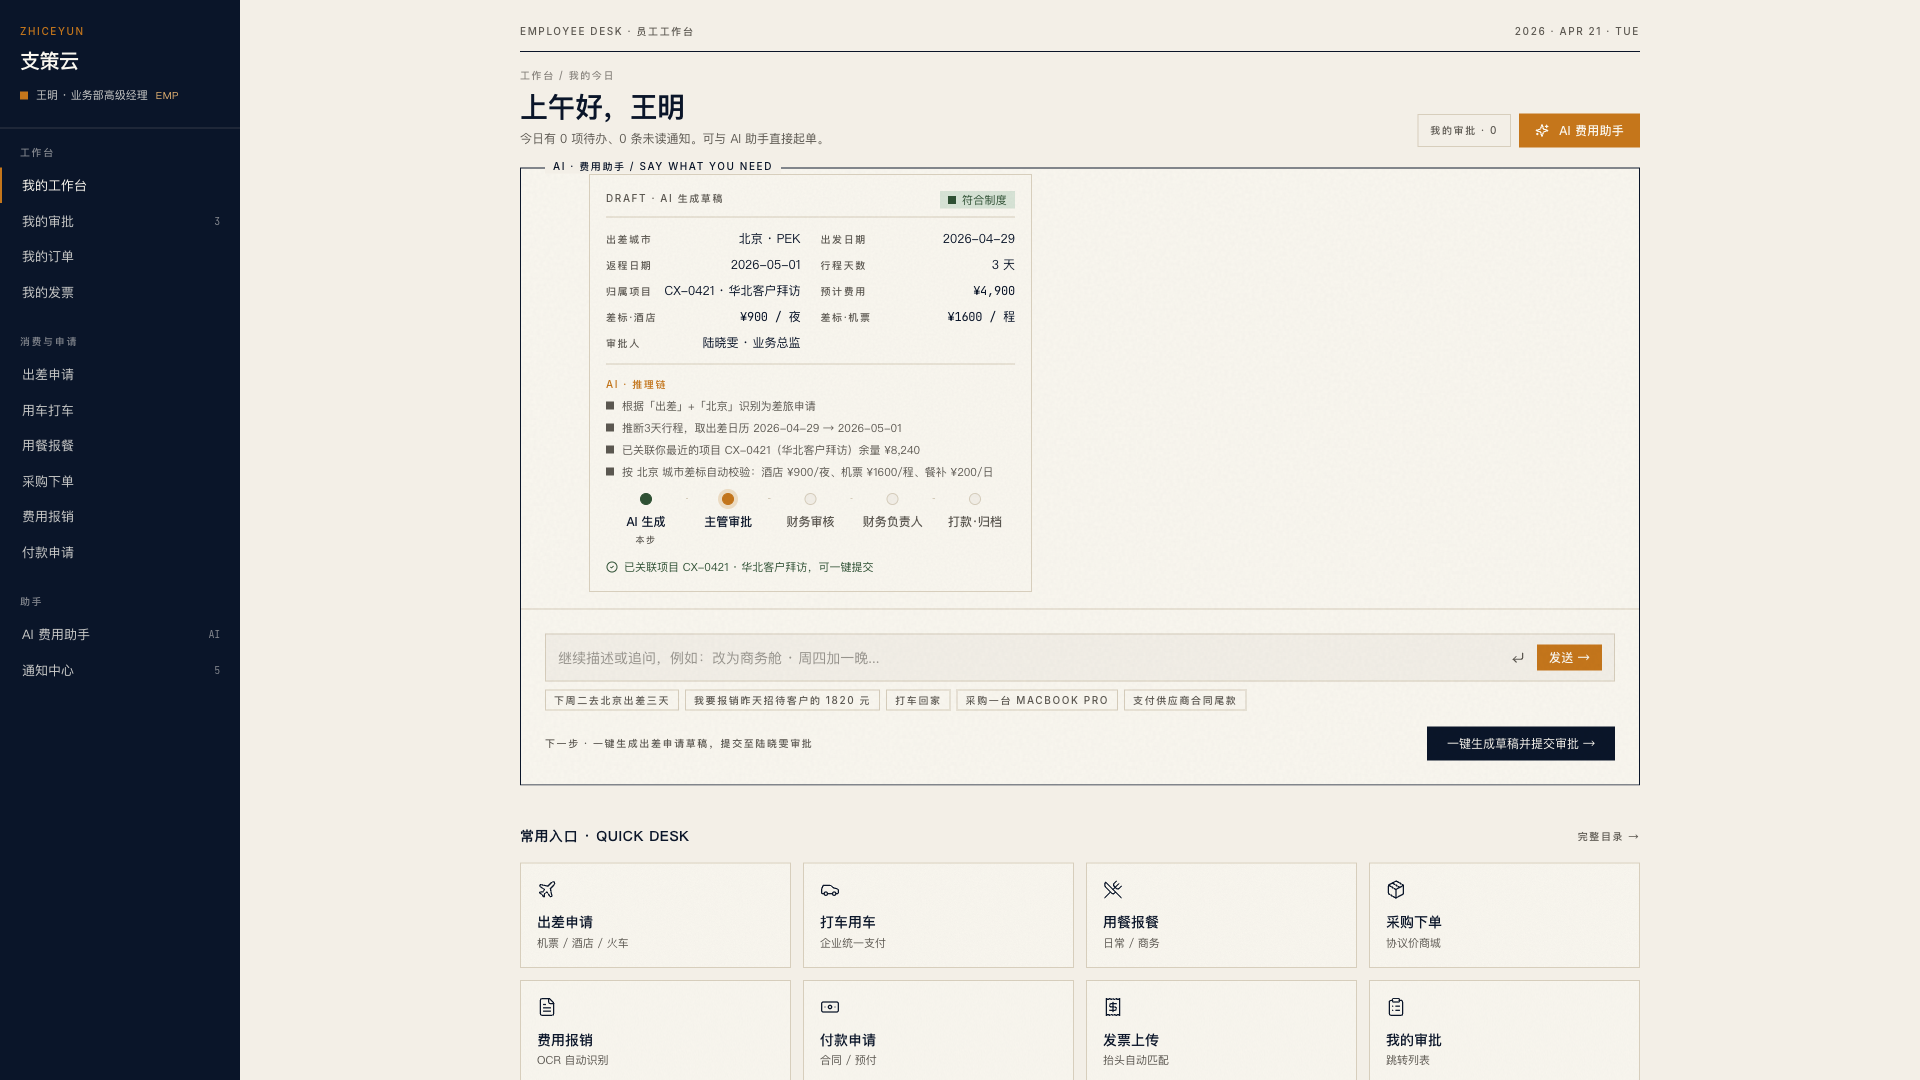Click the enter-key icon in input box

[1517, 658]
